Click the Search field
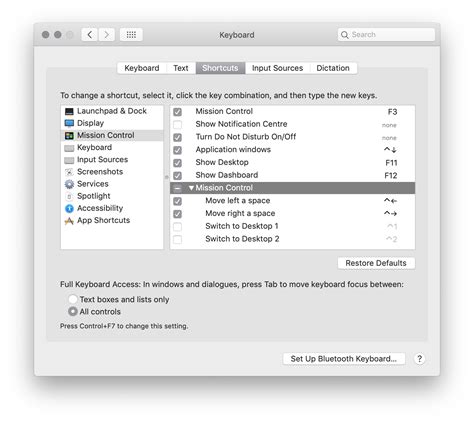 click(386, 35)
